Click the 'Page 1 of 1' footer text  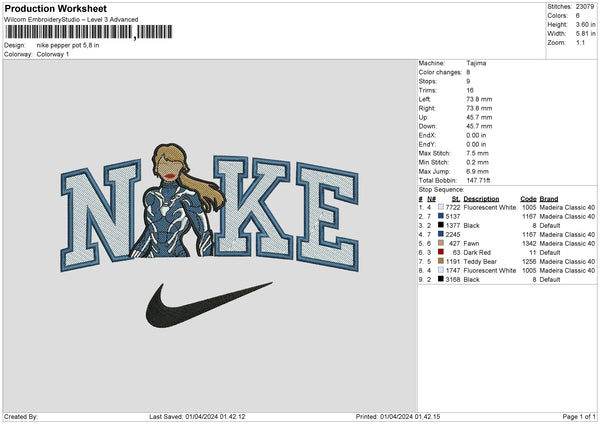point(579,416)
